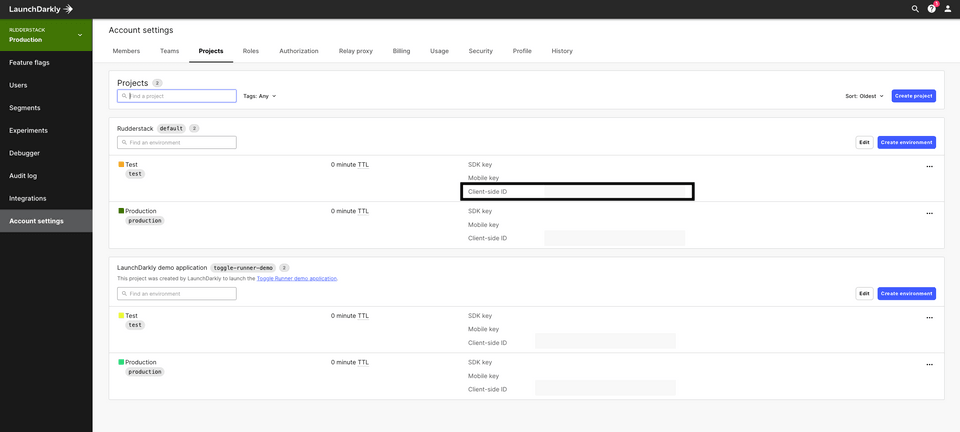Image resolution: width=960 pixels, height=432 pixels.
Task: Click '0 minute TTL' in Rudderstack Test row
Action: 350,165
